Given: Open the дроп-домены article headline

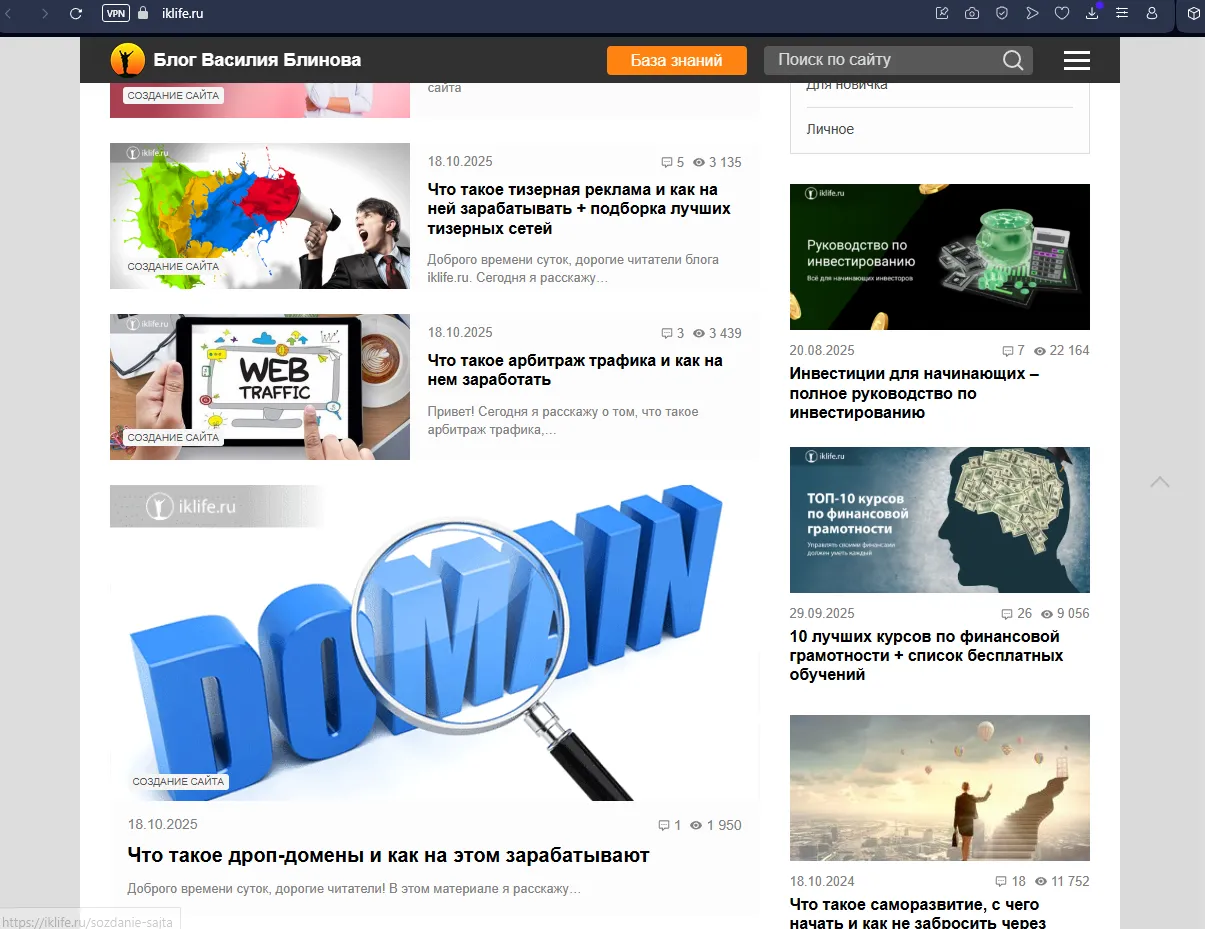Looking at the screenshot, I should tap(389, 855).
